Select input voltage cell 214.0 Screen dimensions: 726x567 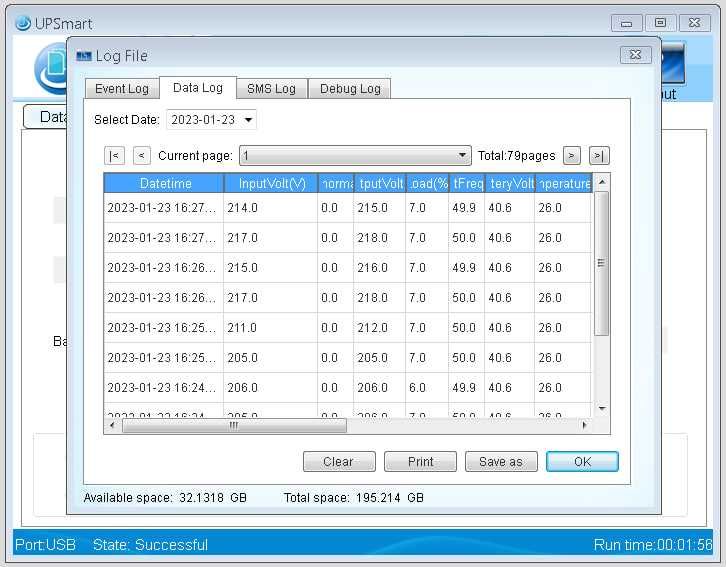pos(270,208)
